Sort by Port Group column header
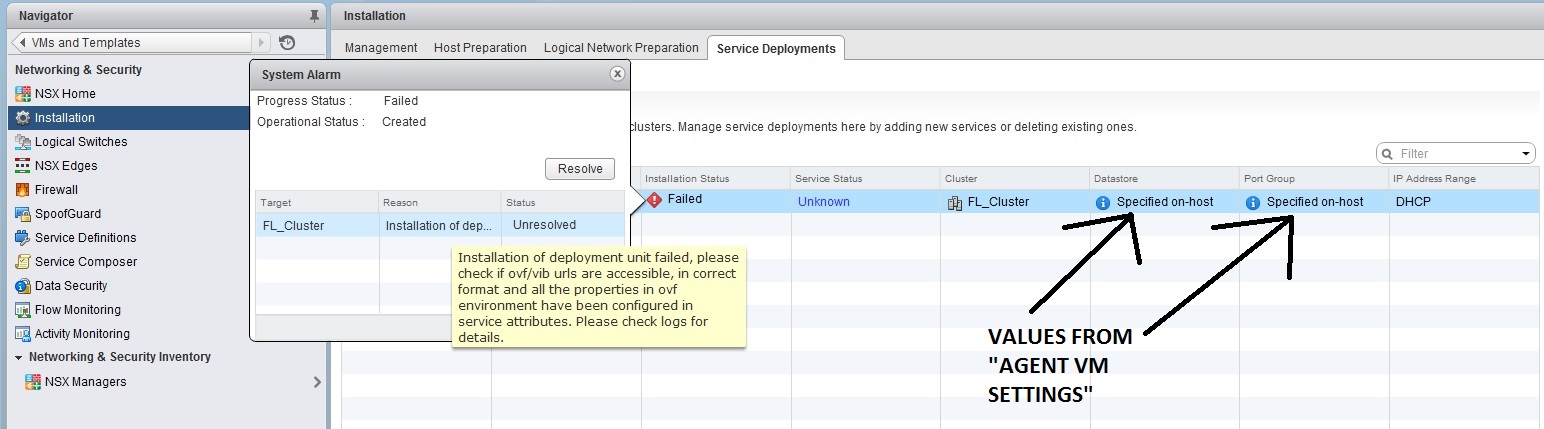Image resolution: width=1544 pixels, height=429 pixels. [1315, 179]
